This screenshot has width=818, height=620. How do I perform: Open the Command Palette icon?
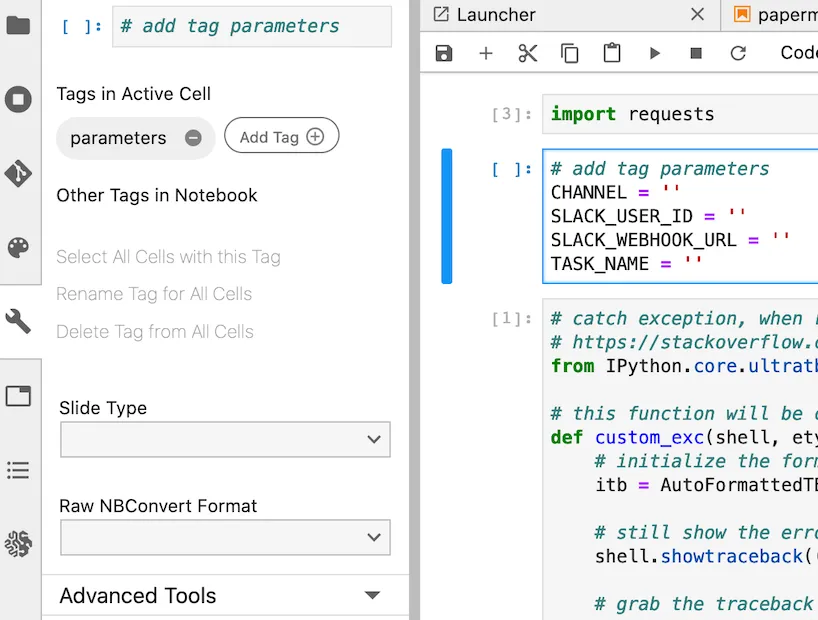18,248
